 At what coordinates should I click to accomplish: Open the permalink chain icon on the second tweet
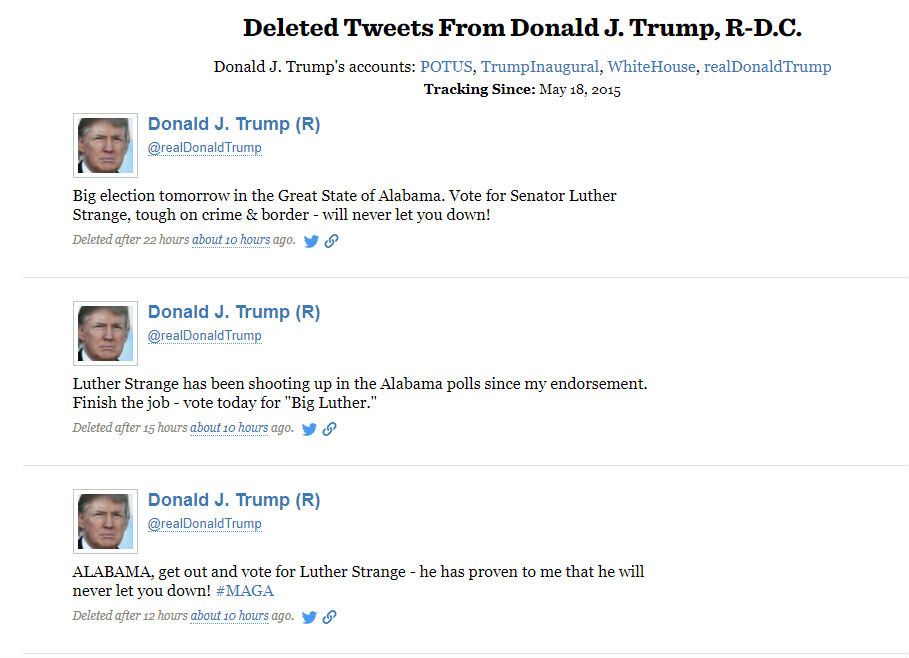pos(331,428)
